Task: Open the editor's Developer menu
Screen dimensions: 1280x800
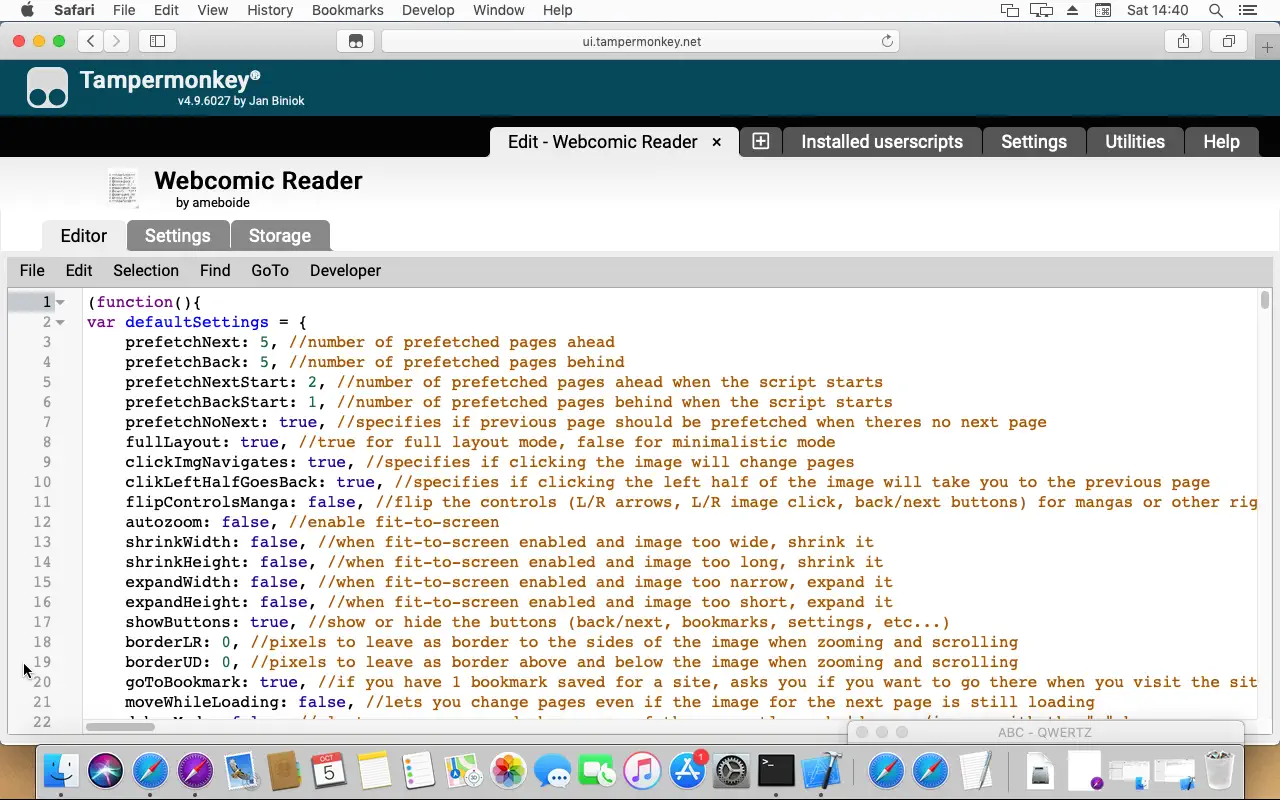Action: pos(345,270)
